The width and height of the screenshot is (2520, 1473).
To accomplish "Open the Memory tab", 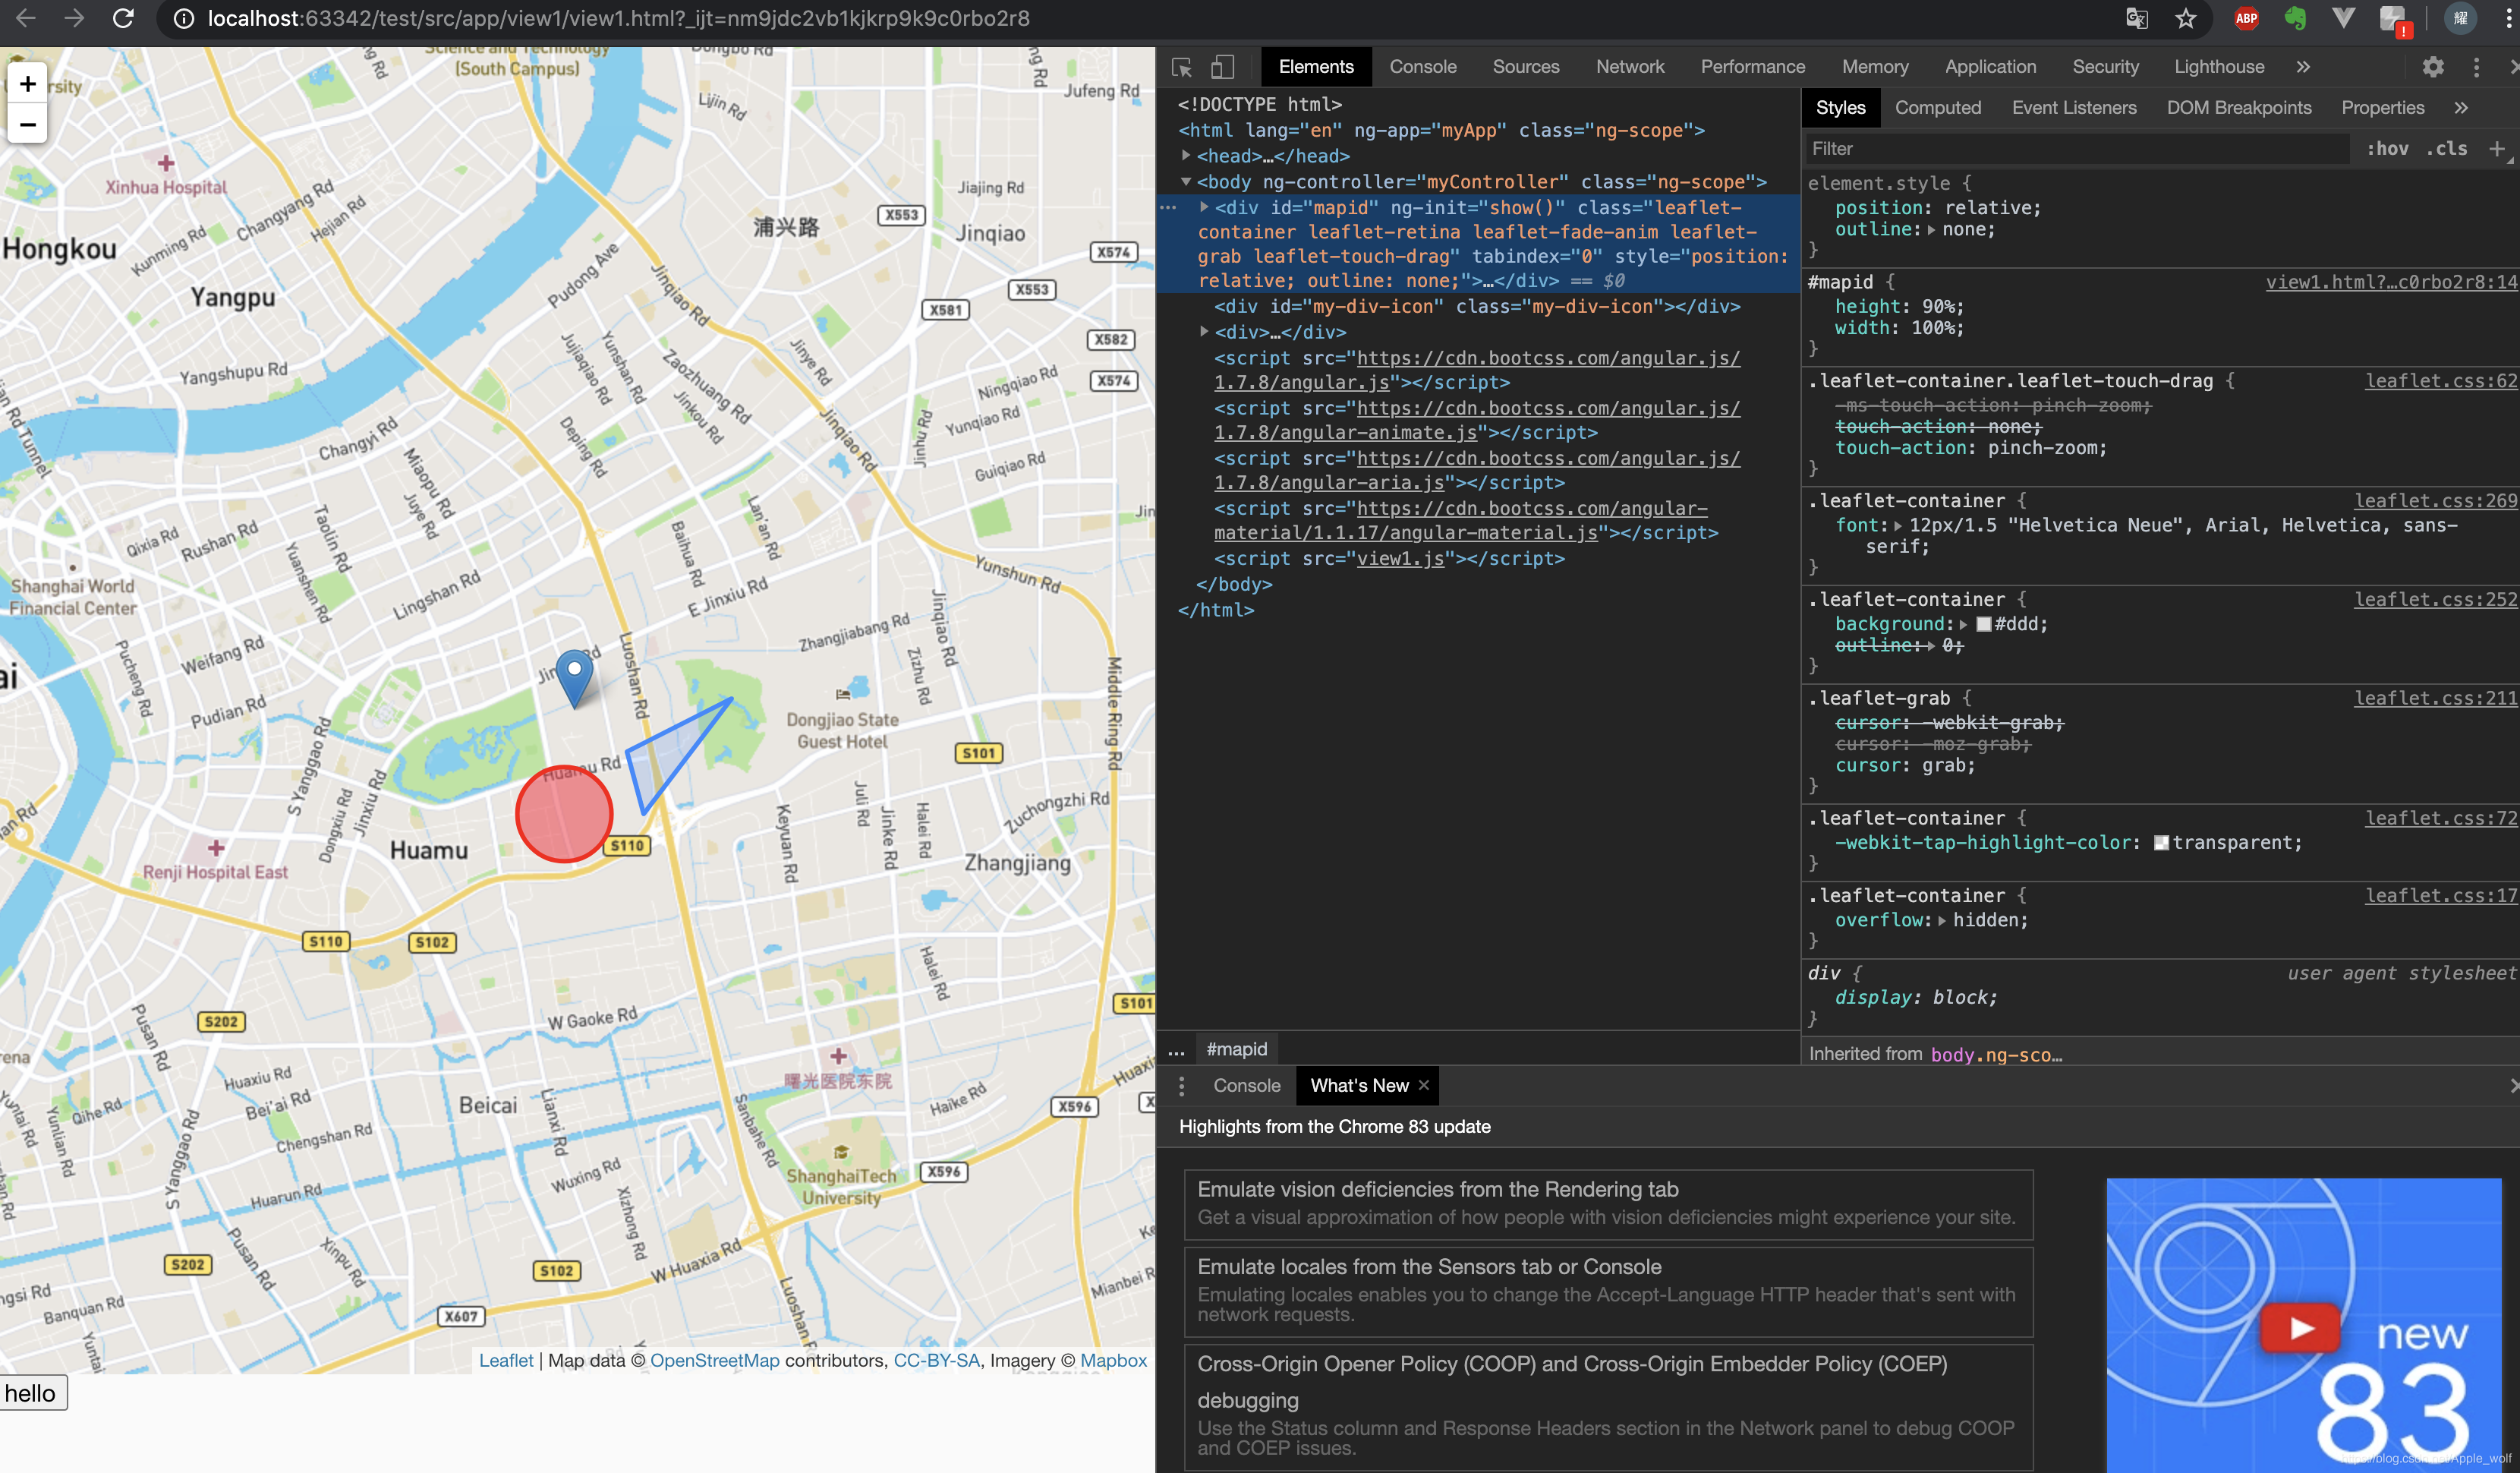I will click(1875, 67).
